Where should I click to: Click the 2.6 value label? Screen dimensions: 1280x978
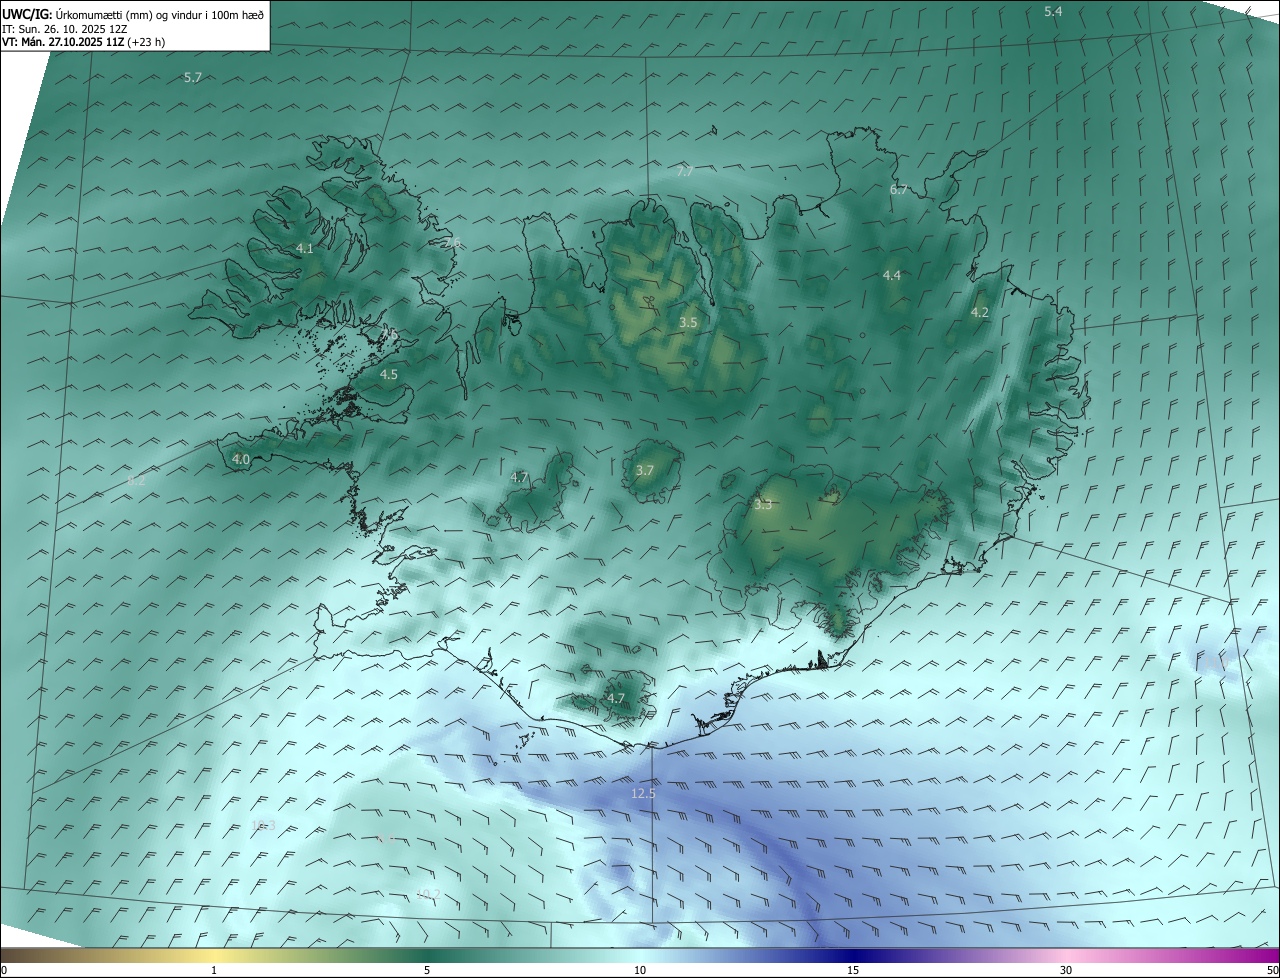pos(452,243)
